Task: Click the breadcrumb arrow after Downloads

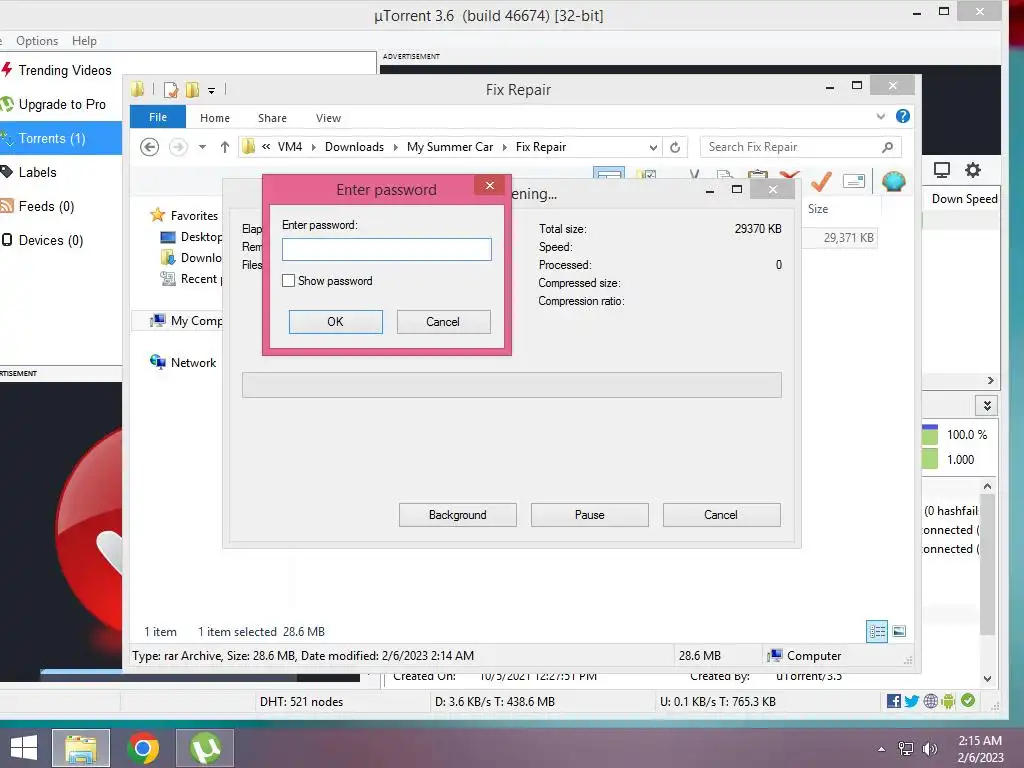Action: (x=395, y=147)
